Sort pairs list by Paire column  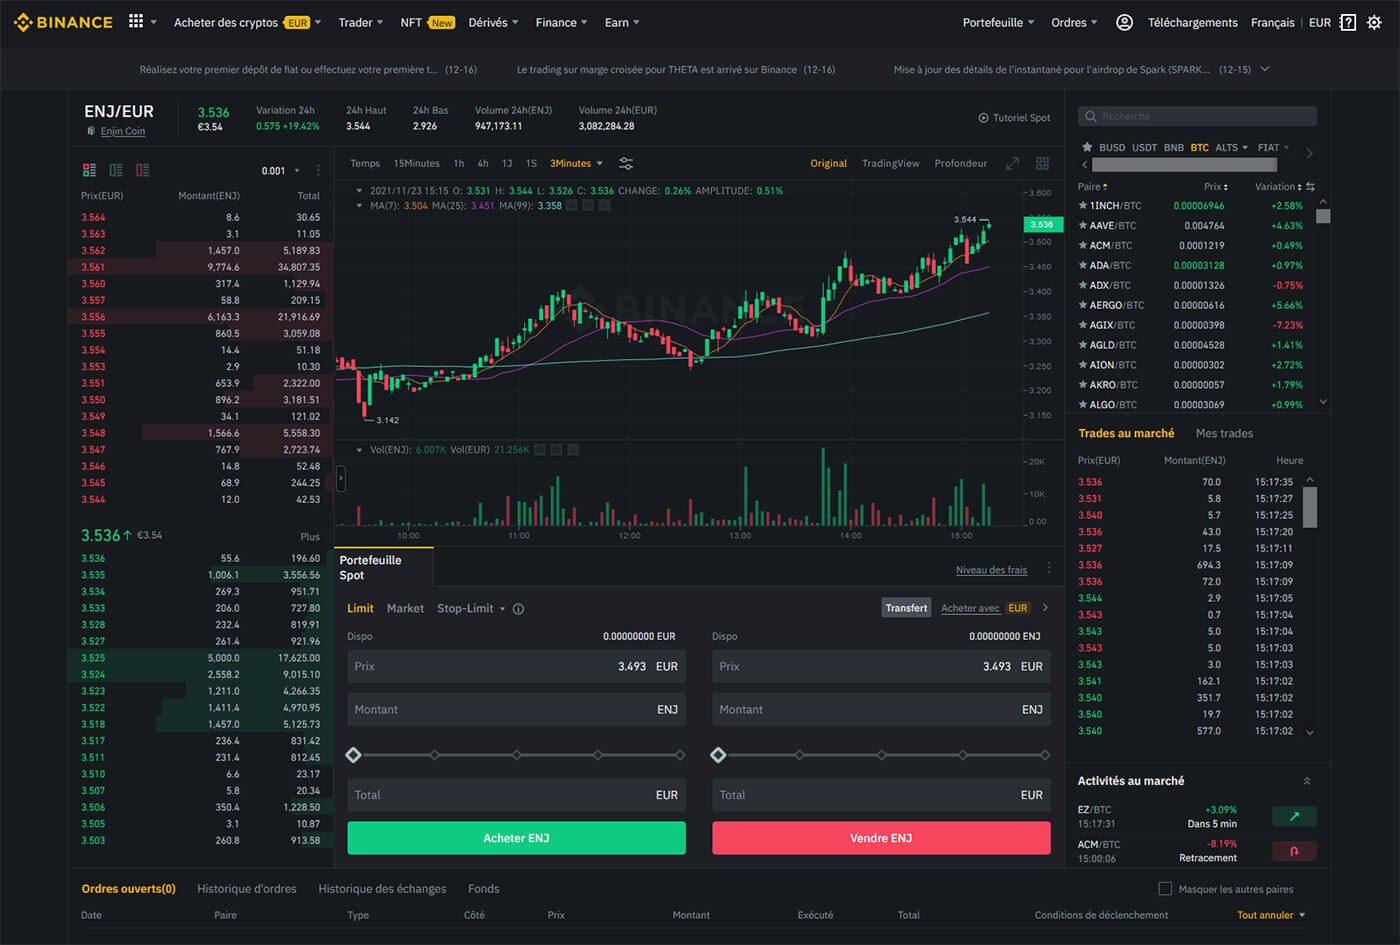[x=1093, y=186]
